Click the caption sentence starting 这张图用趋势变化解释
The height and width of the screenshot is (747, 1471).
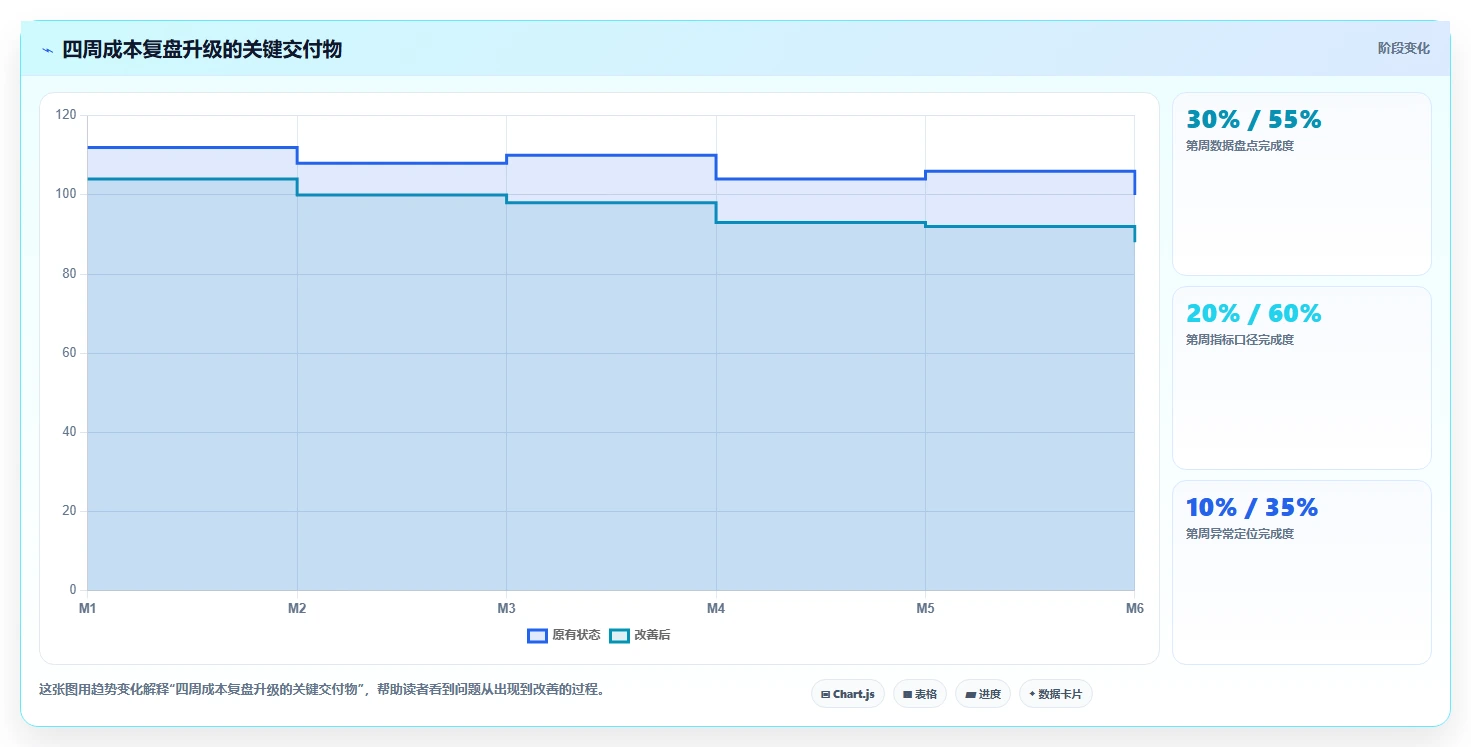(321, 690)
